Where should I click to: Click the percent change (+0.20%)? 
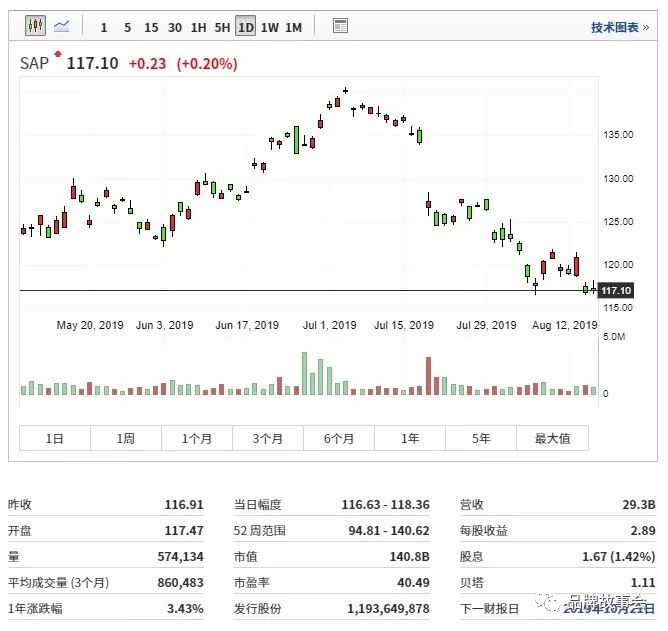(x=207, y=64)
